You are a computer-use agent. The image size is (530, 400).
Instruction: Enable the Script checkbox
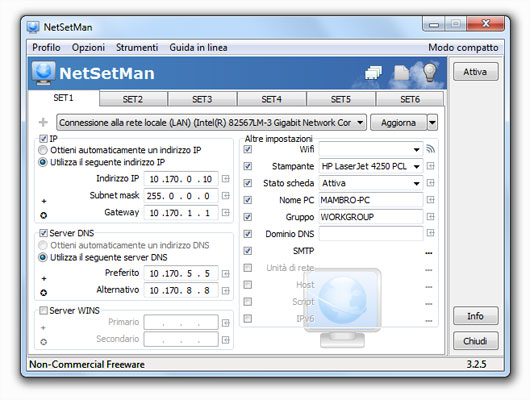point(248,301)
